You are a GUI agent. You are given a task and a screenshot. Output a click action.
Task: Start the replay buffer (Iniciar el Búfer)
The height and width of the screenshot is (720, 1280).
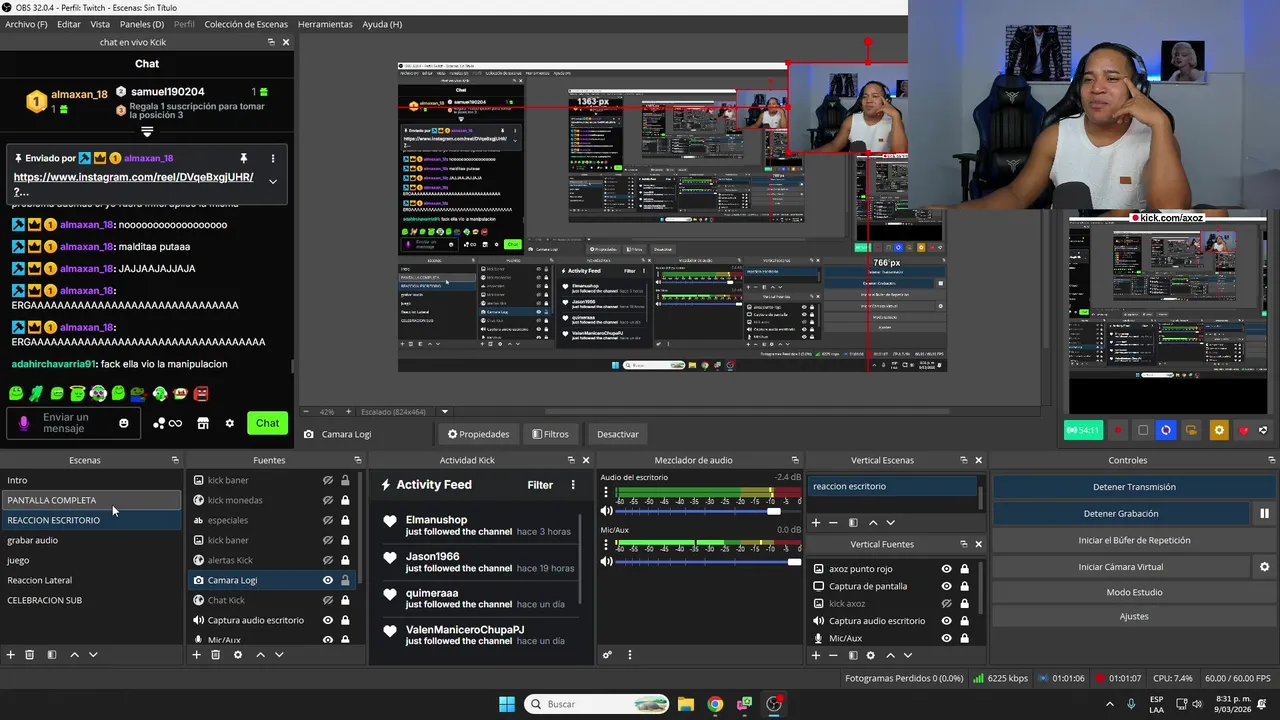(1134, 540)
